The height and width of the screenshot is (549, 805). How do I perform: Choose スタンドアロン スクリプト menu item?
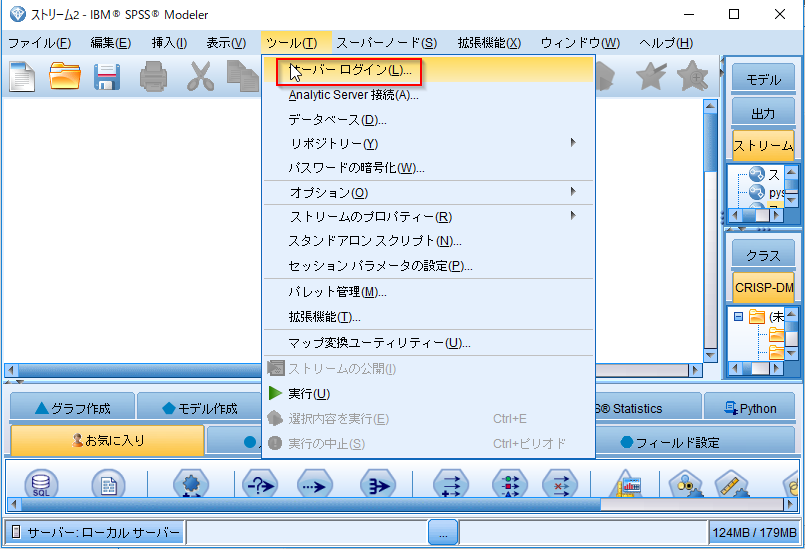pyautogui.click(x=429, y=241)
